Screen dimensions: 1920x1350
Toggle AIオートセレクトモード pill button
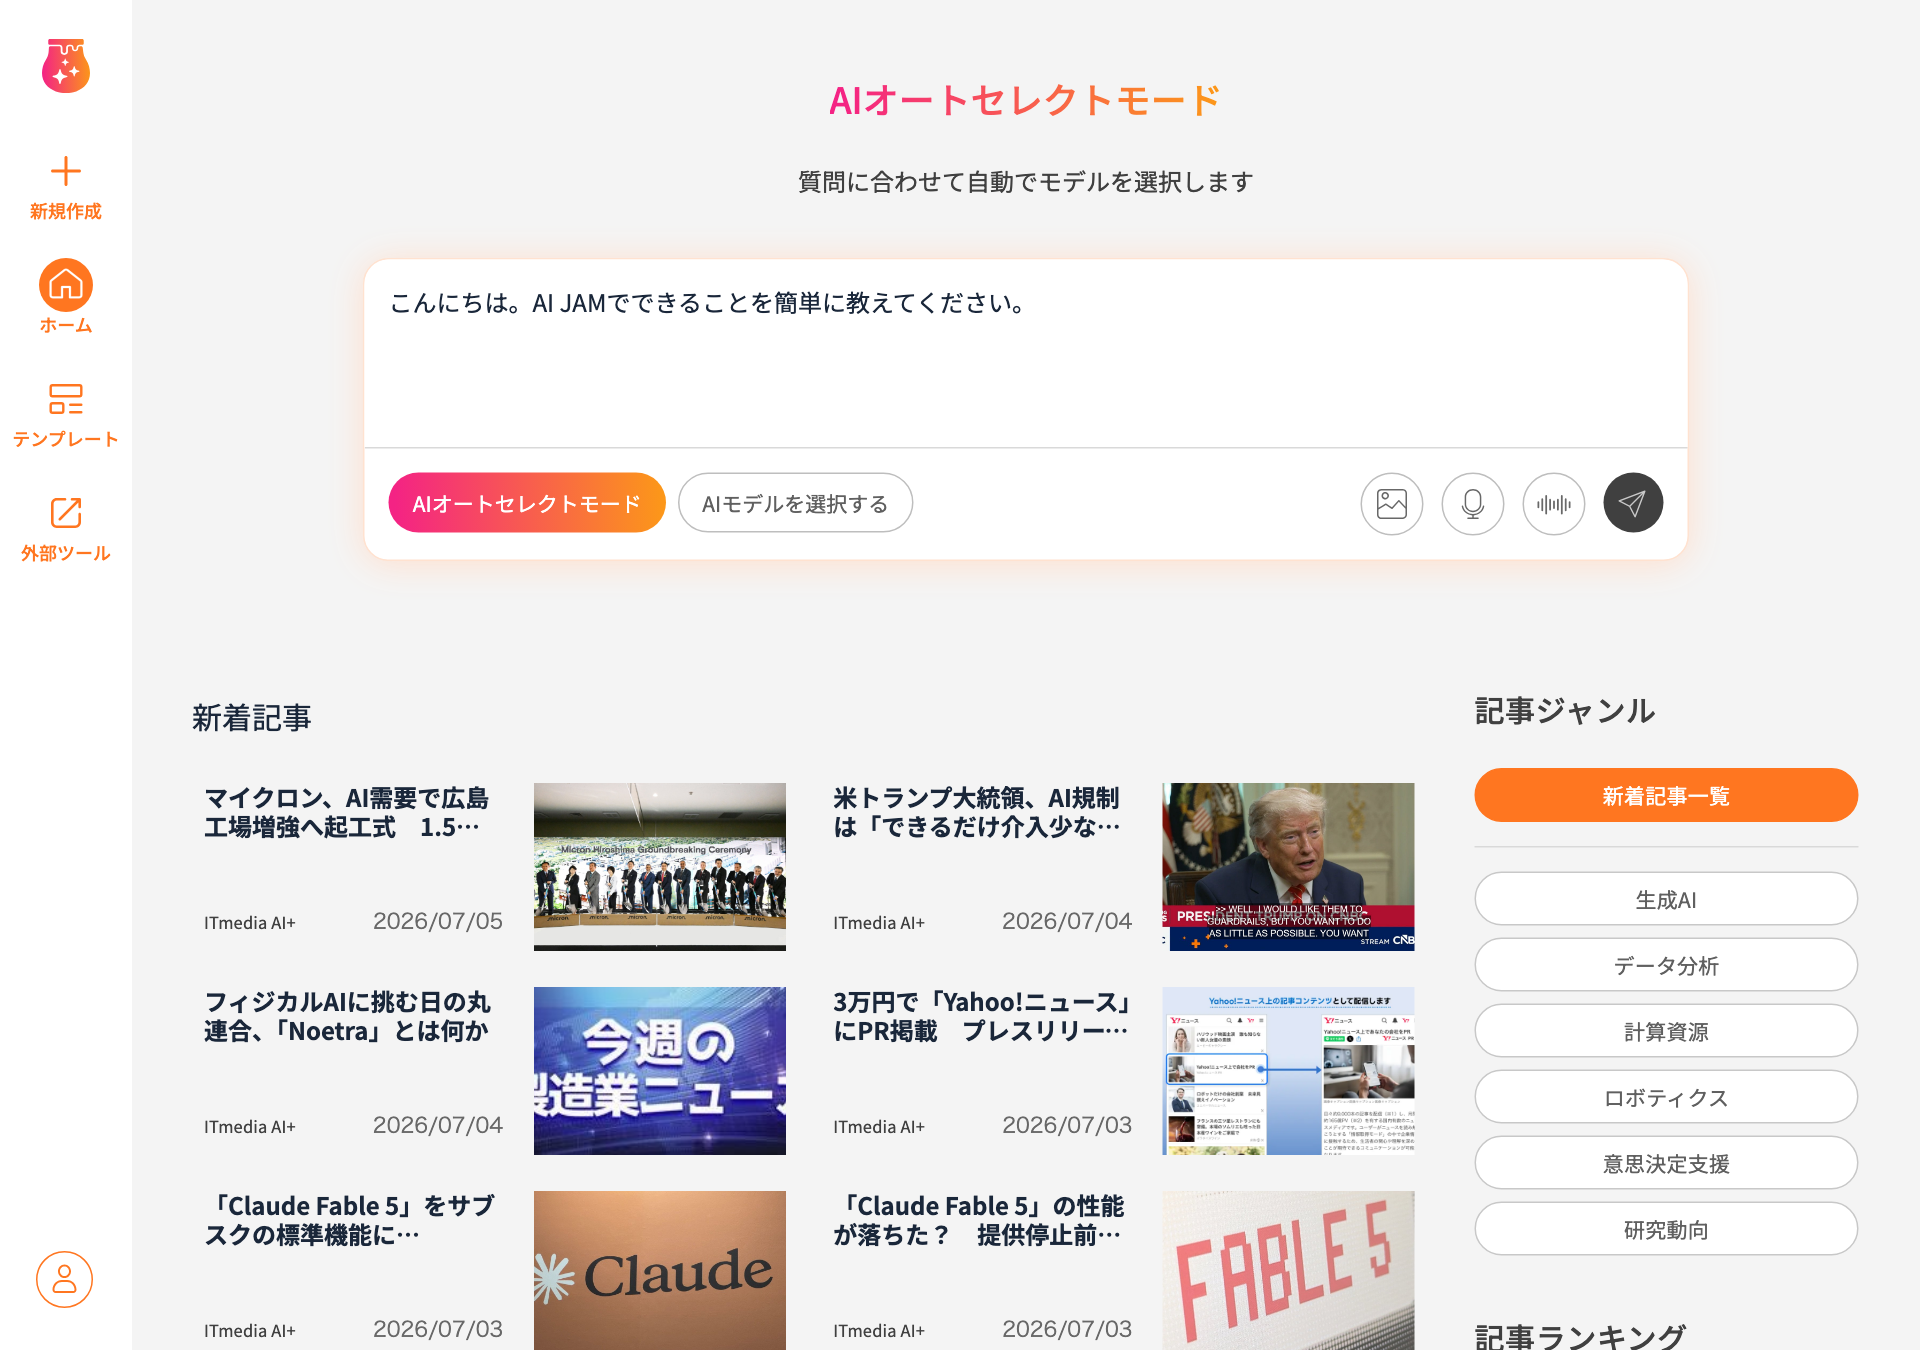click(527, 503)
